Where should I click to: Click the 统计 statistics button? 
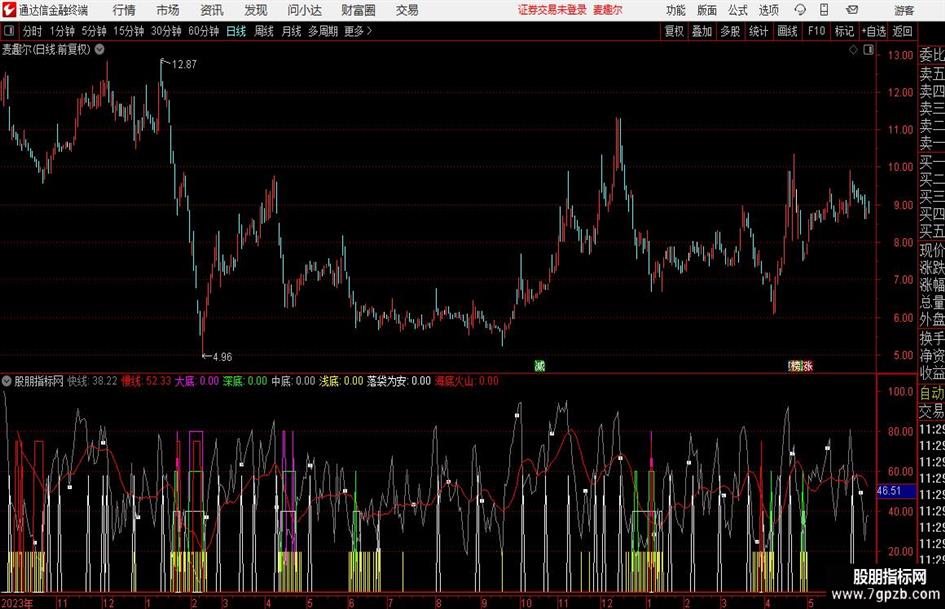(x=758, y=31)
